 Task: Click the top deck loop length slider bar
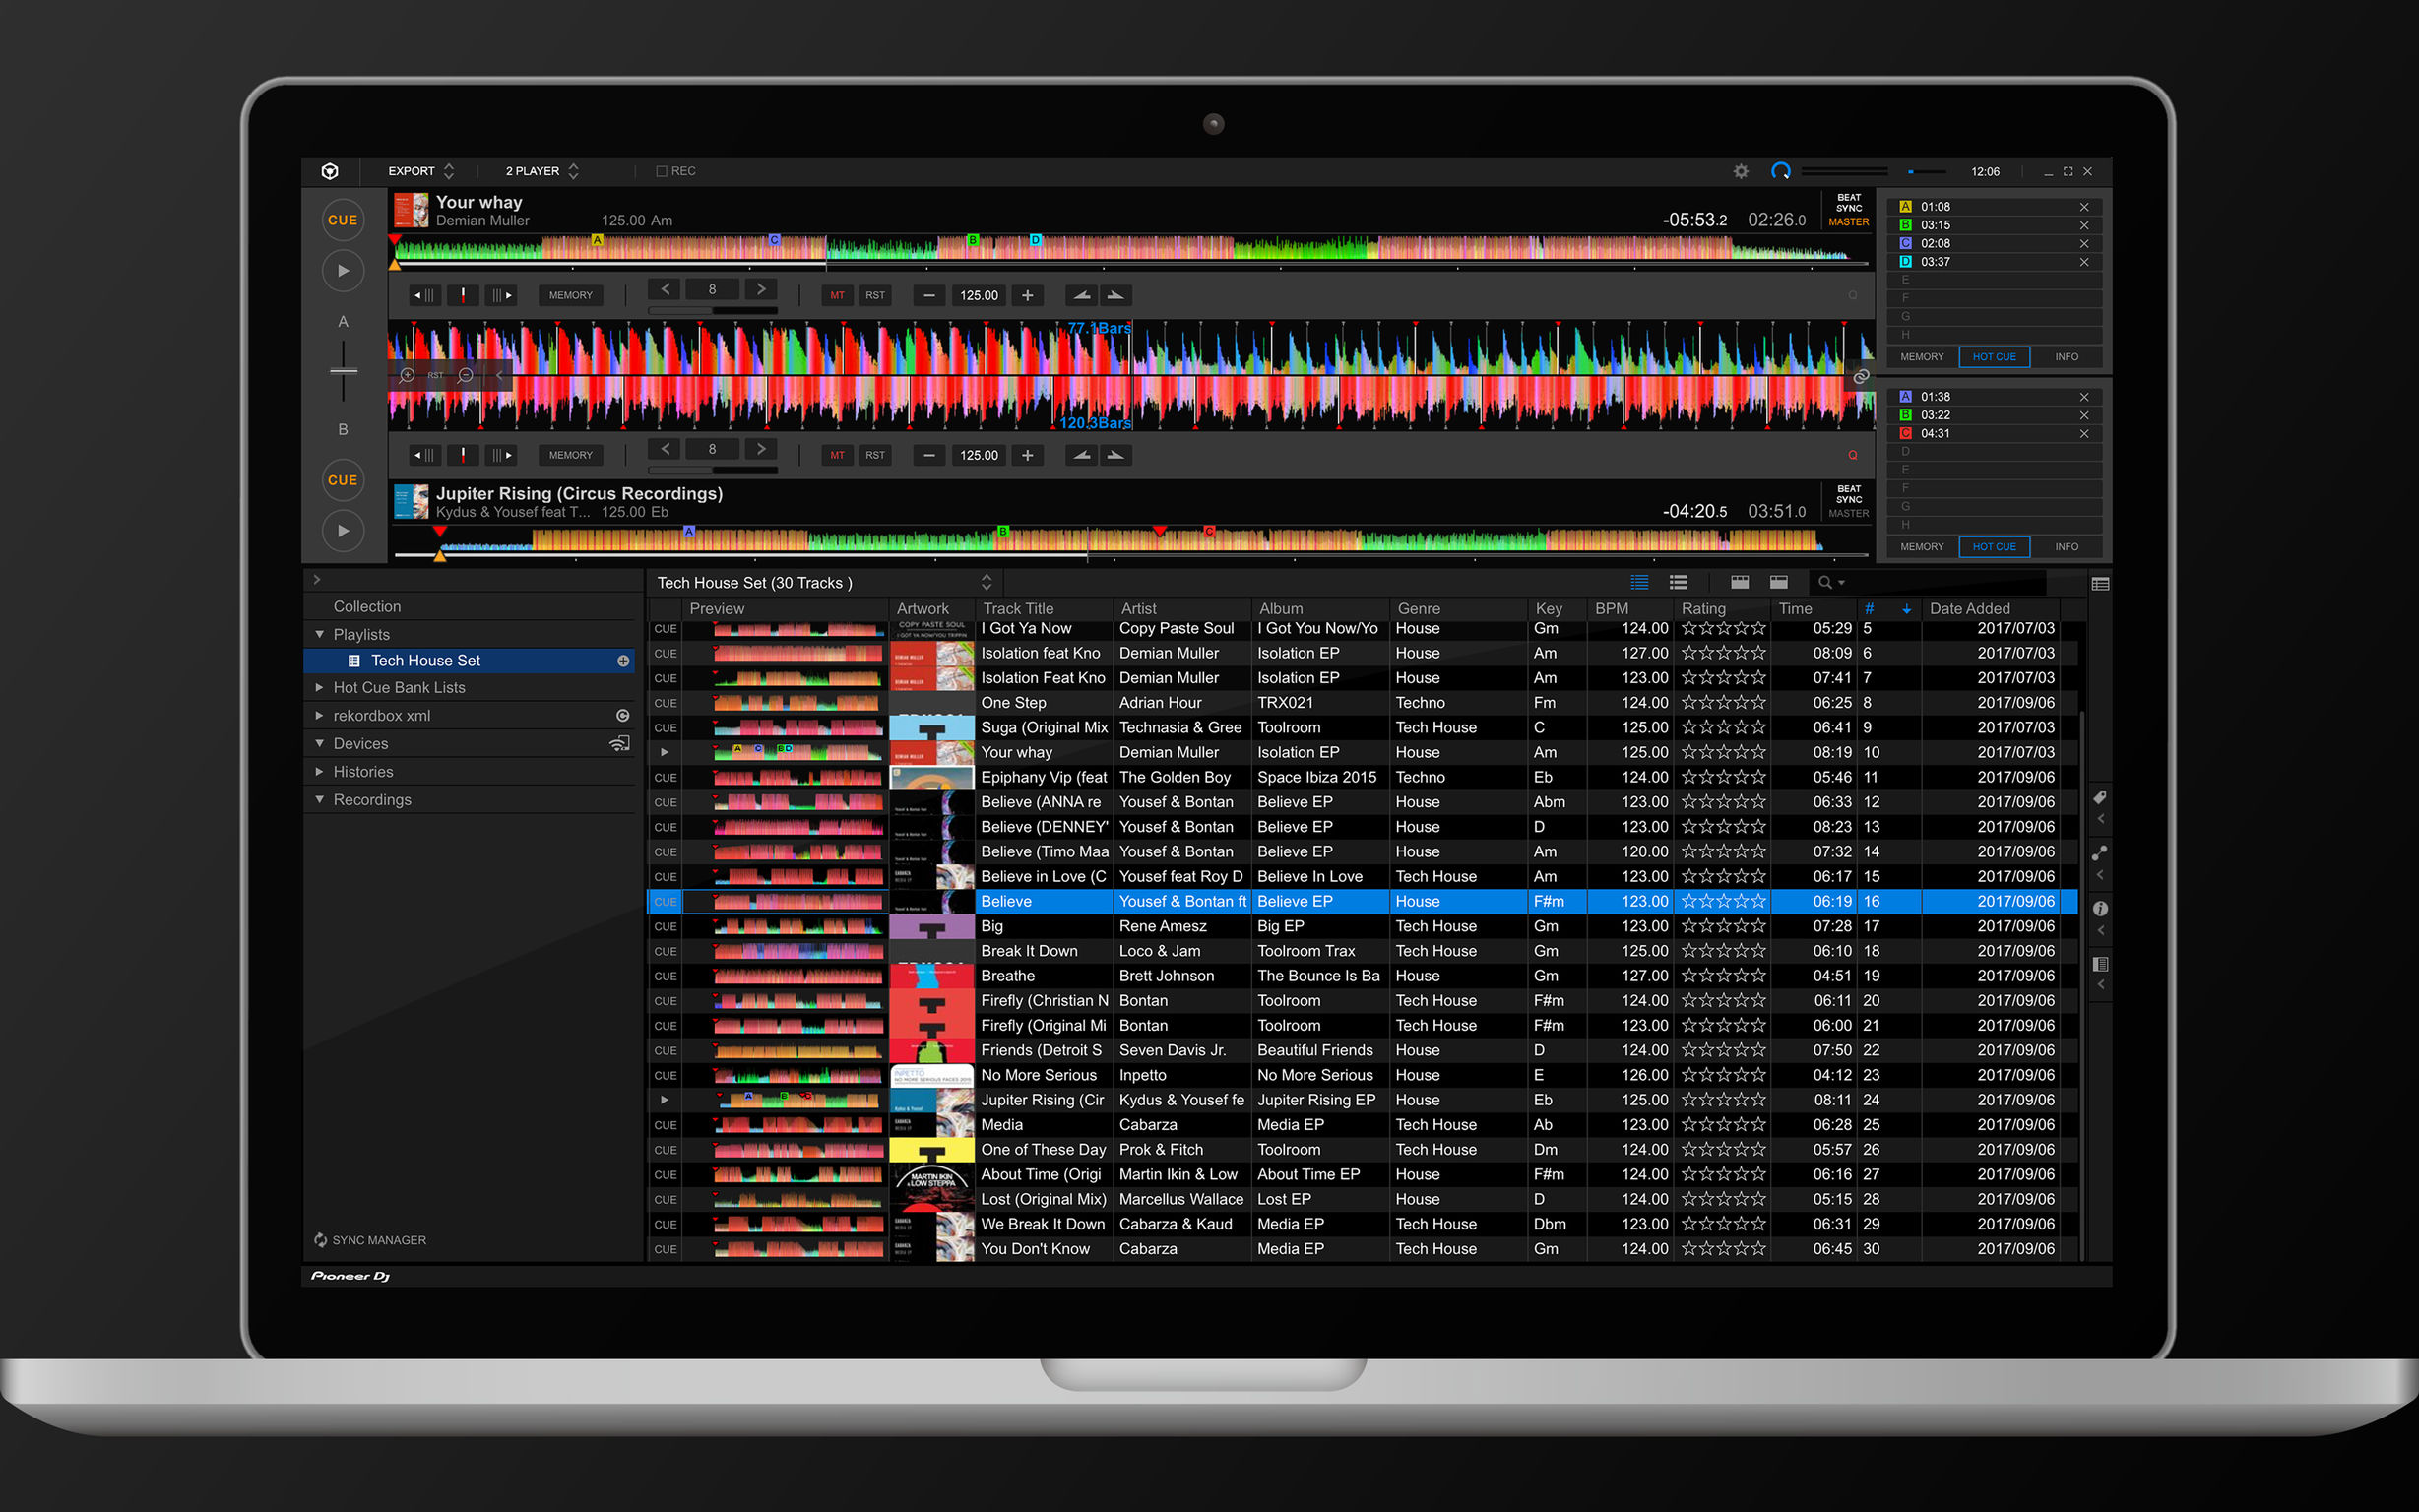(x=712, y=311)
